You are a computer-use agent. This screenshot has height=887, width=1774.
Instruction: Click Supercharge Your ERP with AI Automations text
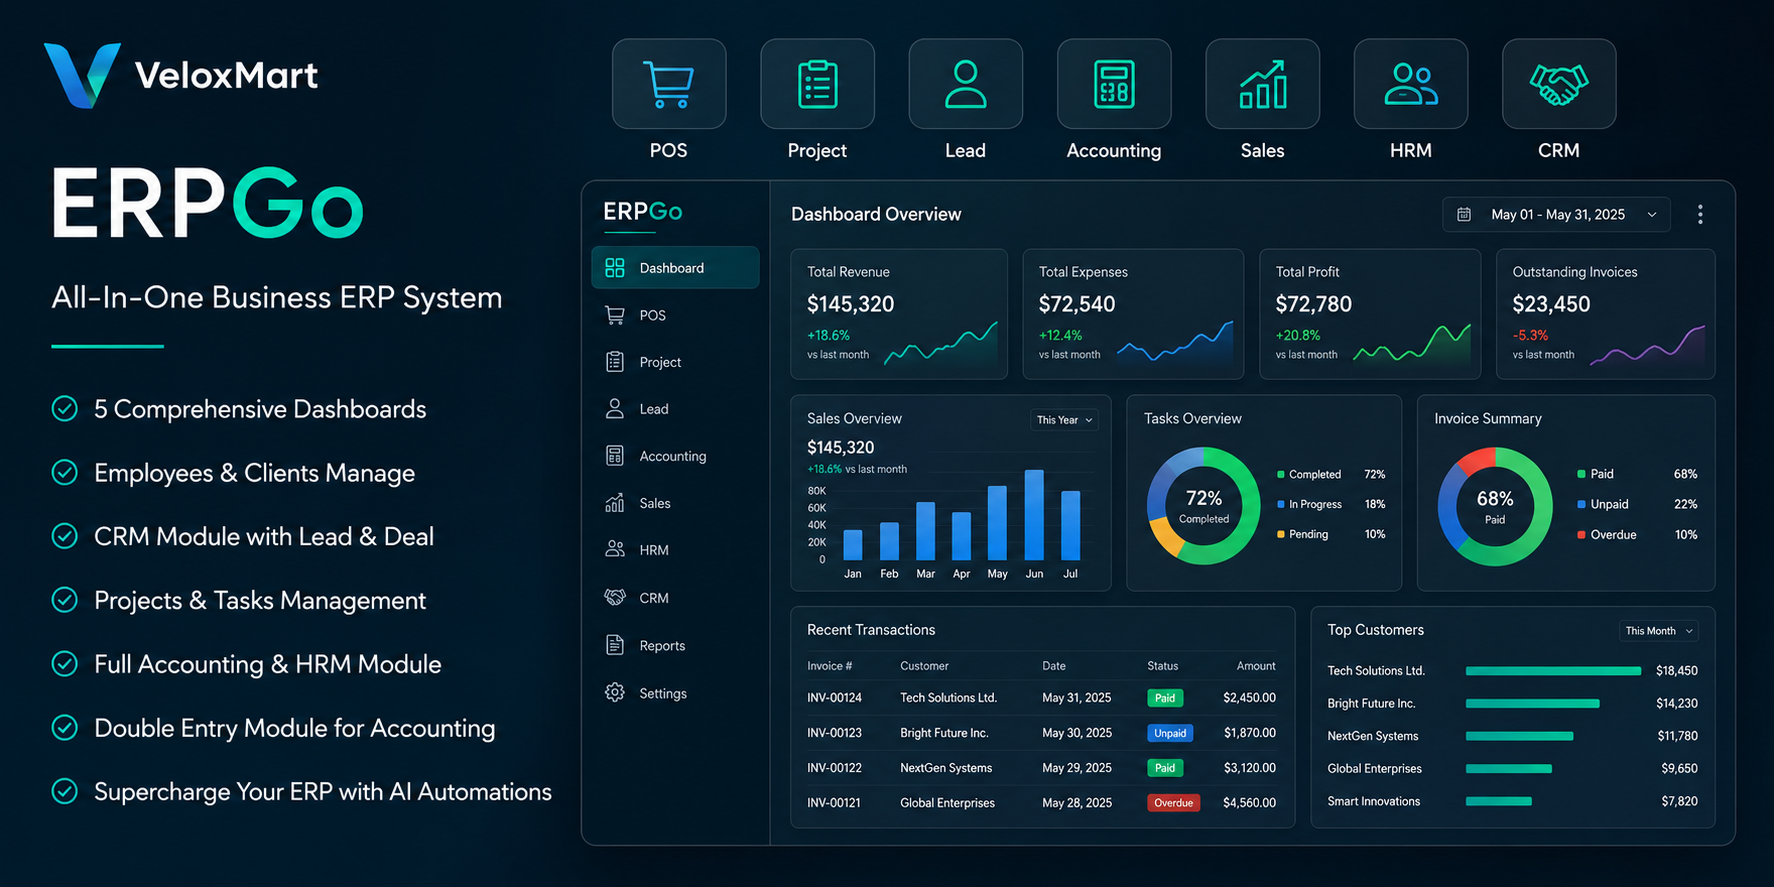point(323,792)
